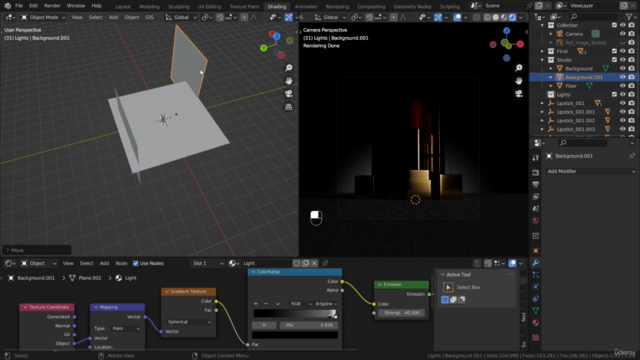Image resolution: width=640 pixels, height=360 pixels.
Task: Open the Texture properties tab icon
Action: point(536,338)
